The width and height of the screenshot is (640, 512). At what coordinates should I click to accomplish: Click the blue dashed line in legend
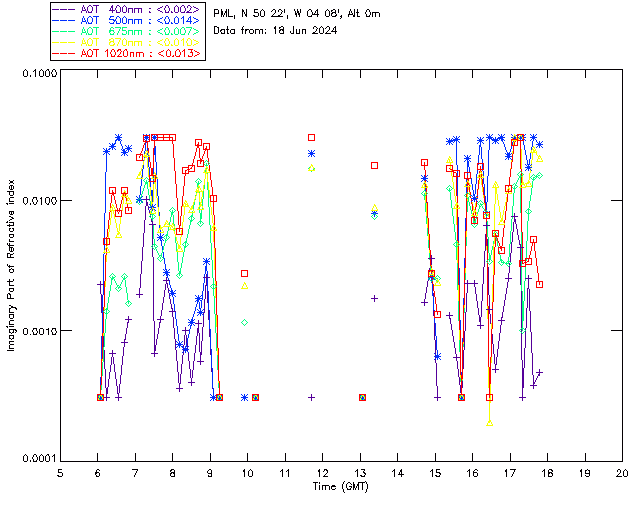[x=64, y=20]
